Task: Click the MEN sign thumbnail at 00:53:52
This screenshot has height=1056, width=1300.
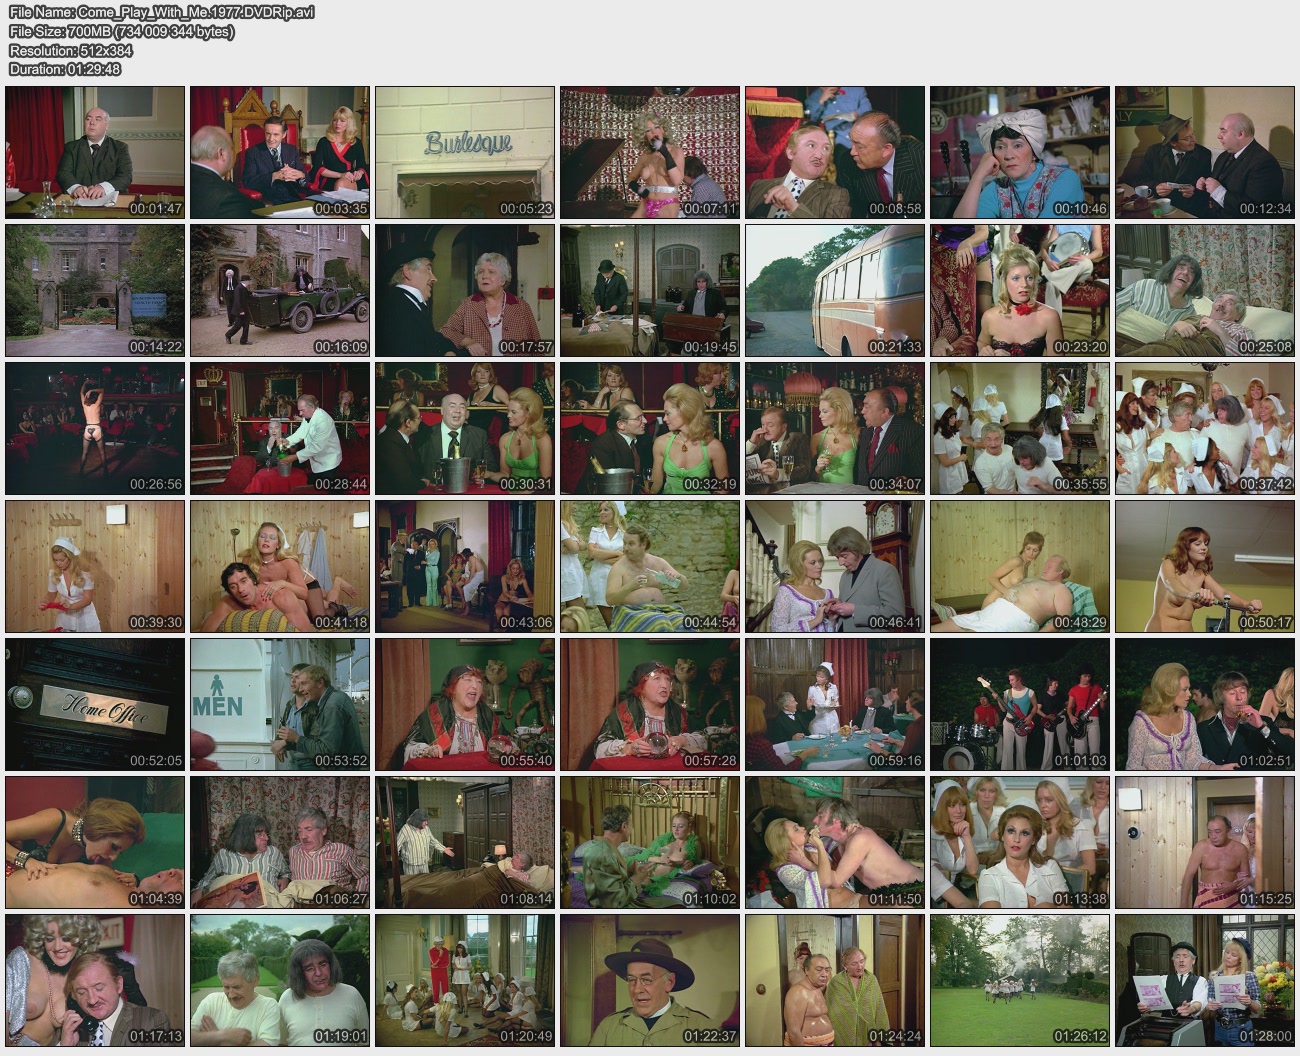Action: (x=280, y=704)
